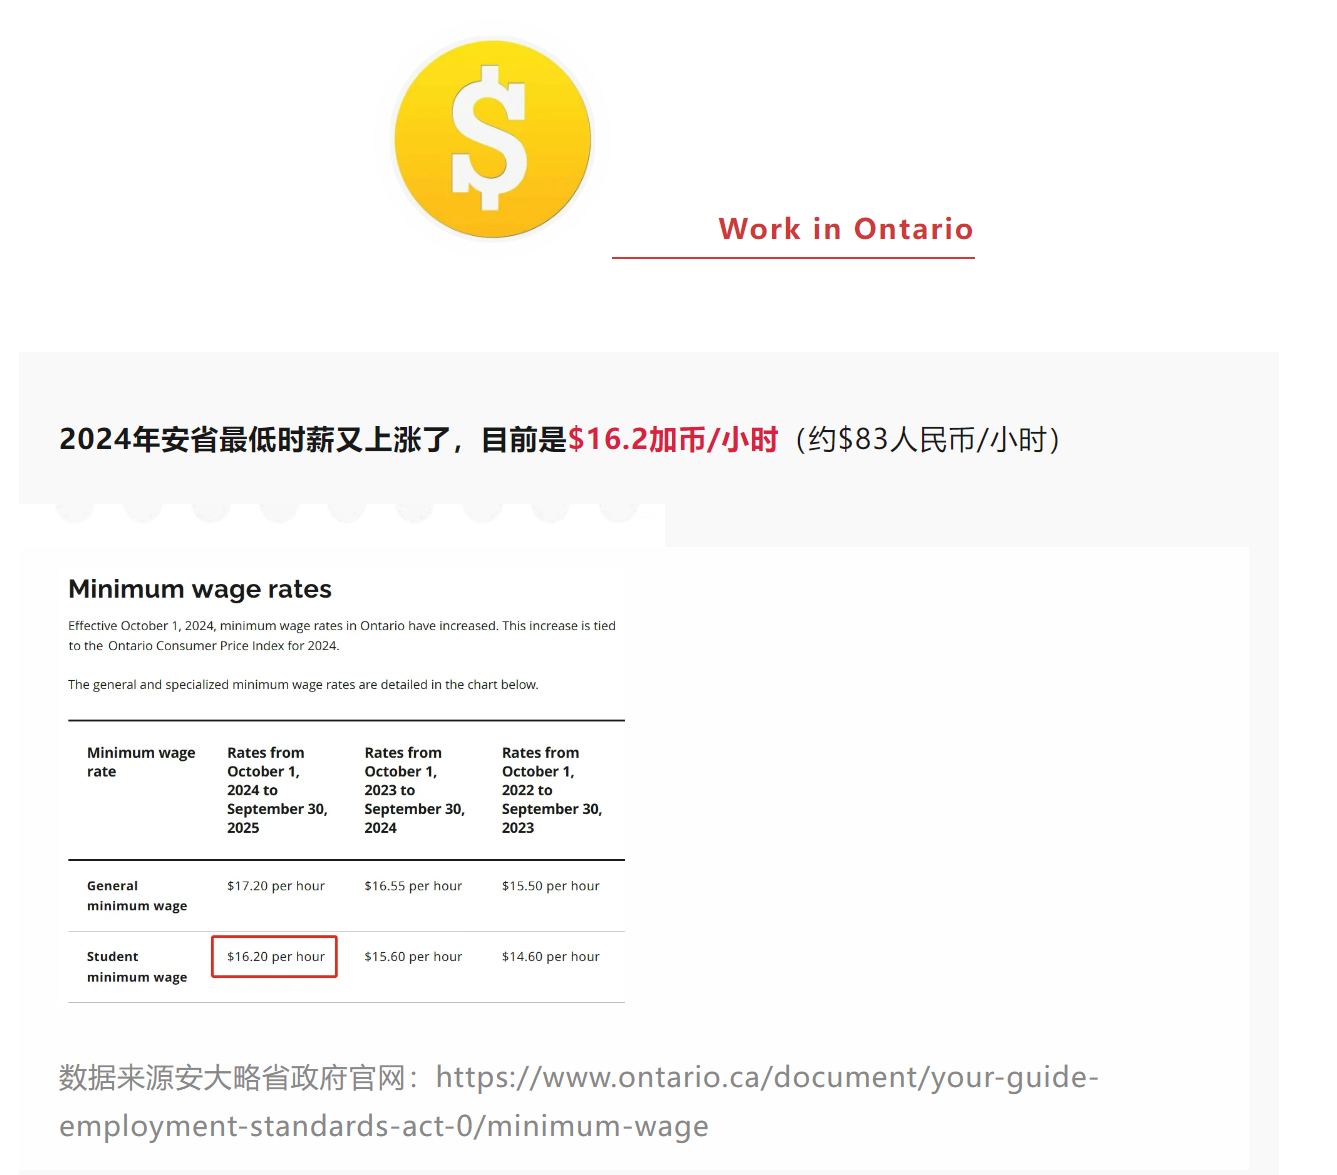Select the 'General minimum wage' row label
The width and height of the screenshot is (1337, 1175).
tap(137, 896)
